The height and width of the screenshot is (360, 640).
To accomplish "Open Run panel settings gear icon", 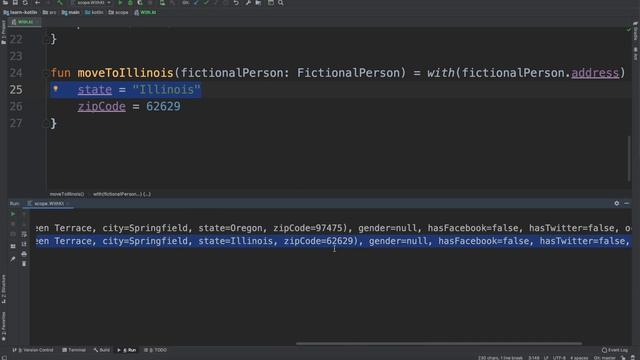I will point(617,203).
